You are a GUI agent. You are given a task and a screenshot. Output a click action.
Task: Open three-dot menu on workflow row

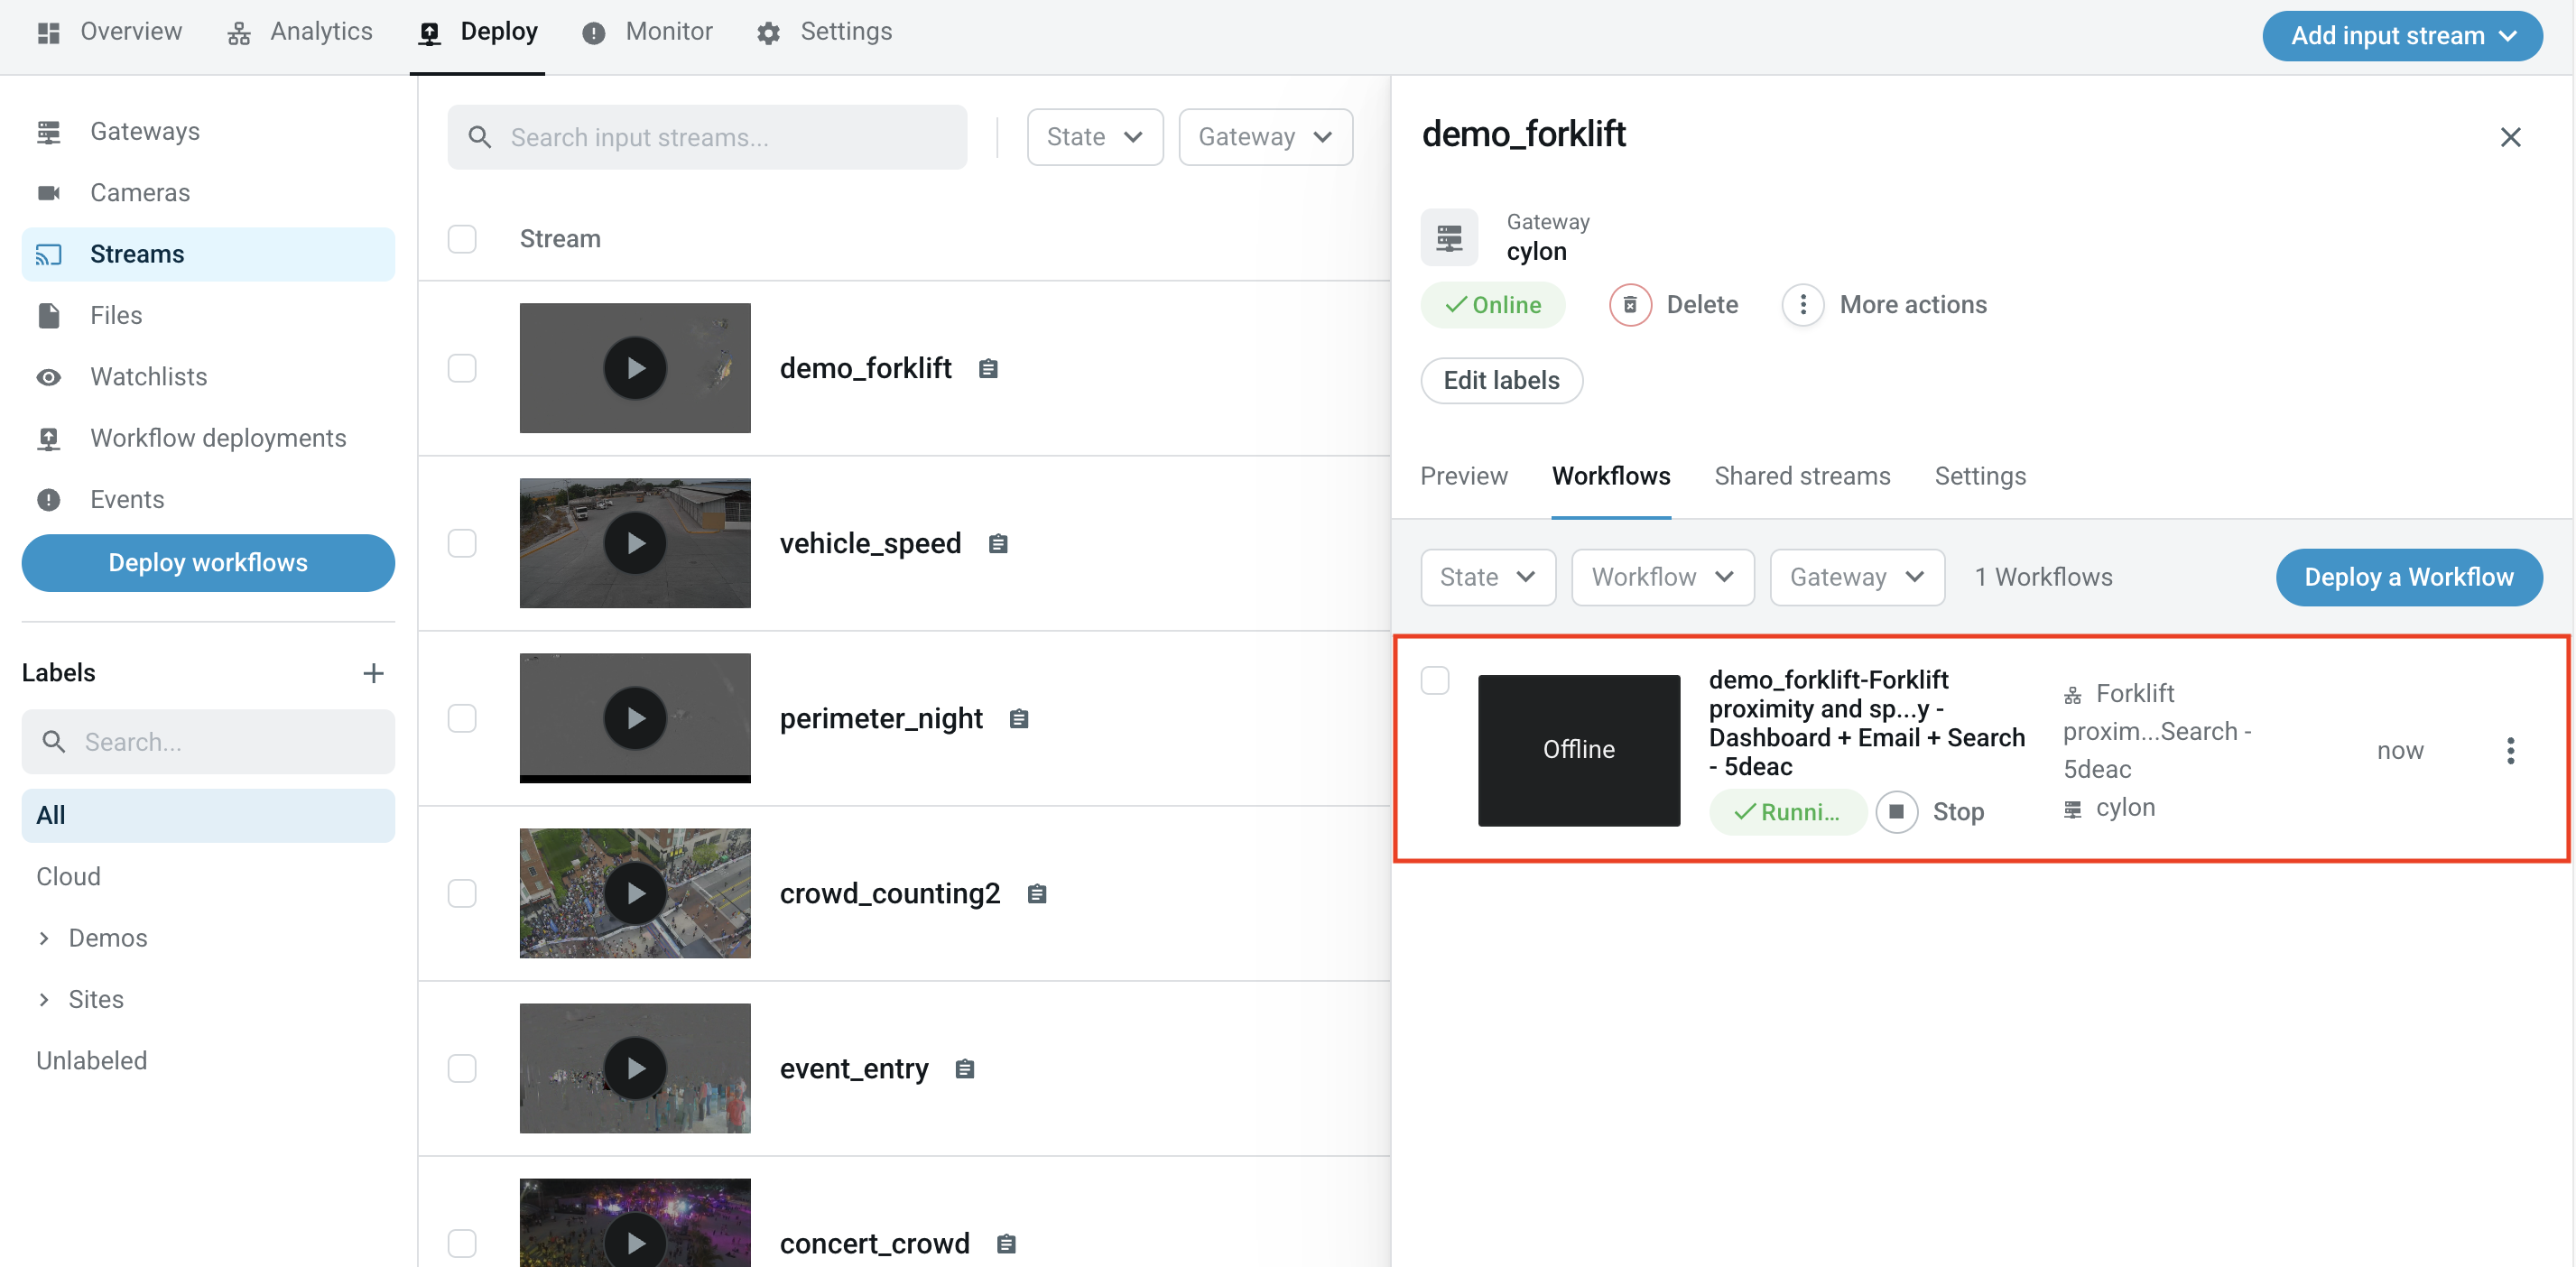(x=2510, y=751)
